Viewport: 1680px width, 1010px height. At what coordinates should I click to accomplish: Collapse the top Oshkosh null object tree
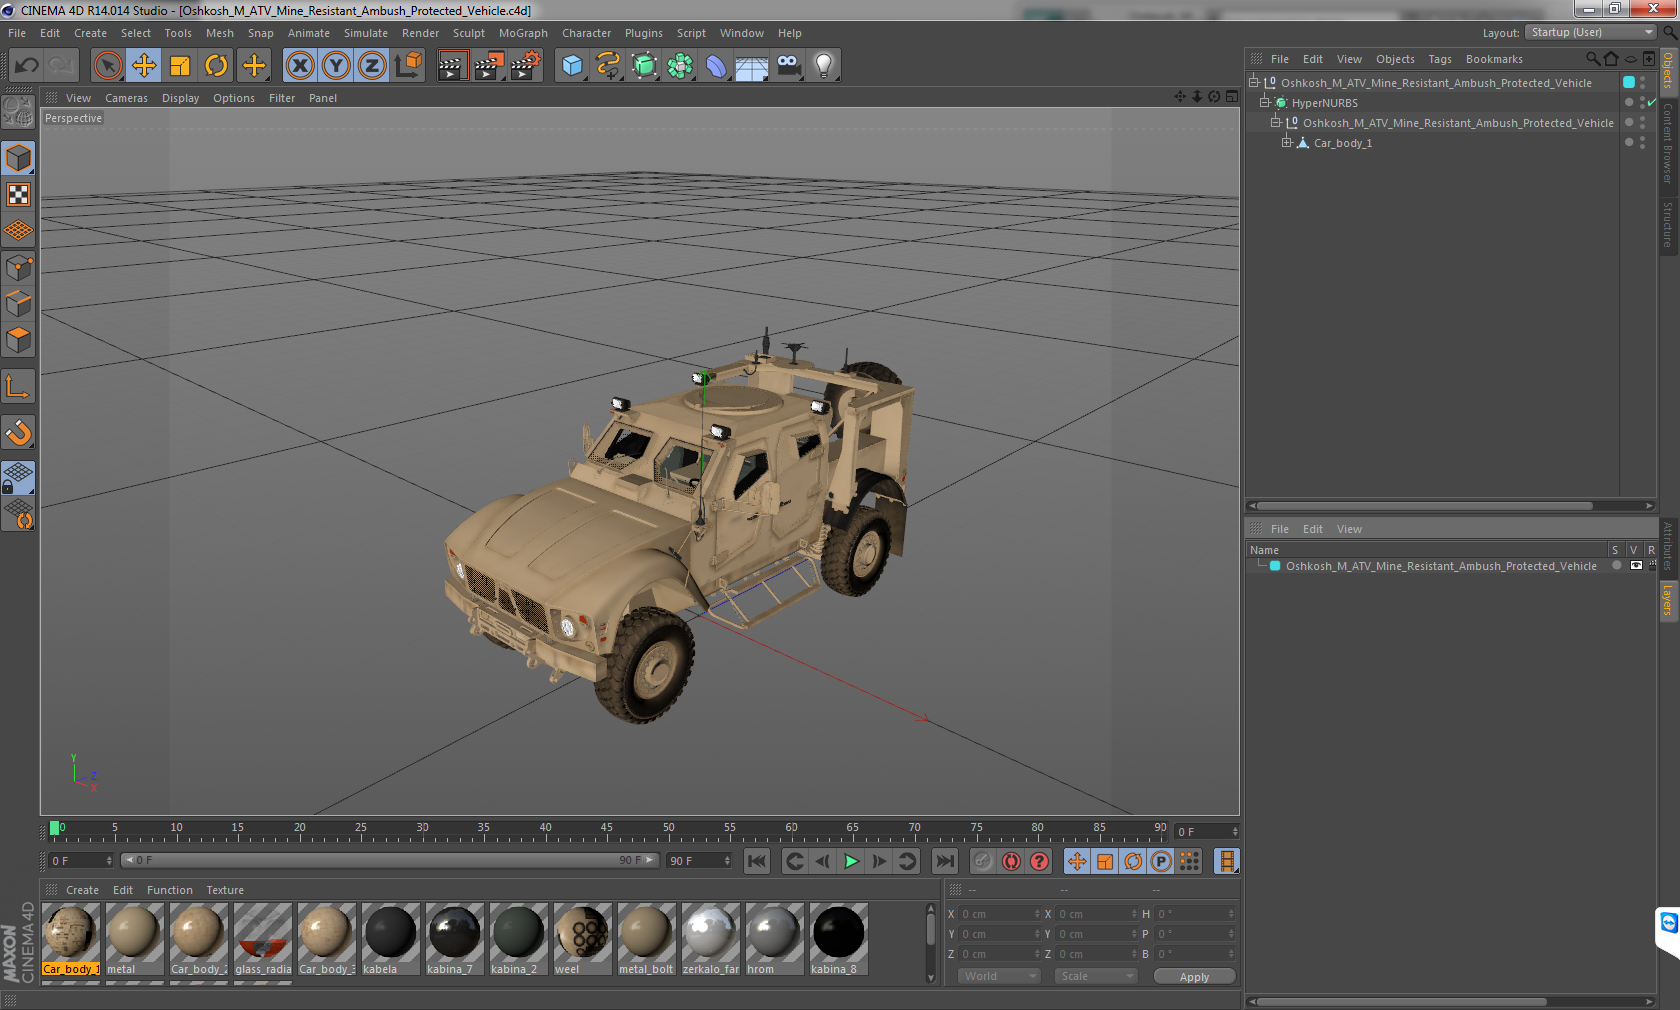coord(1254,82)
